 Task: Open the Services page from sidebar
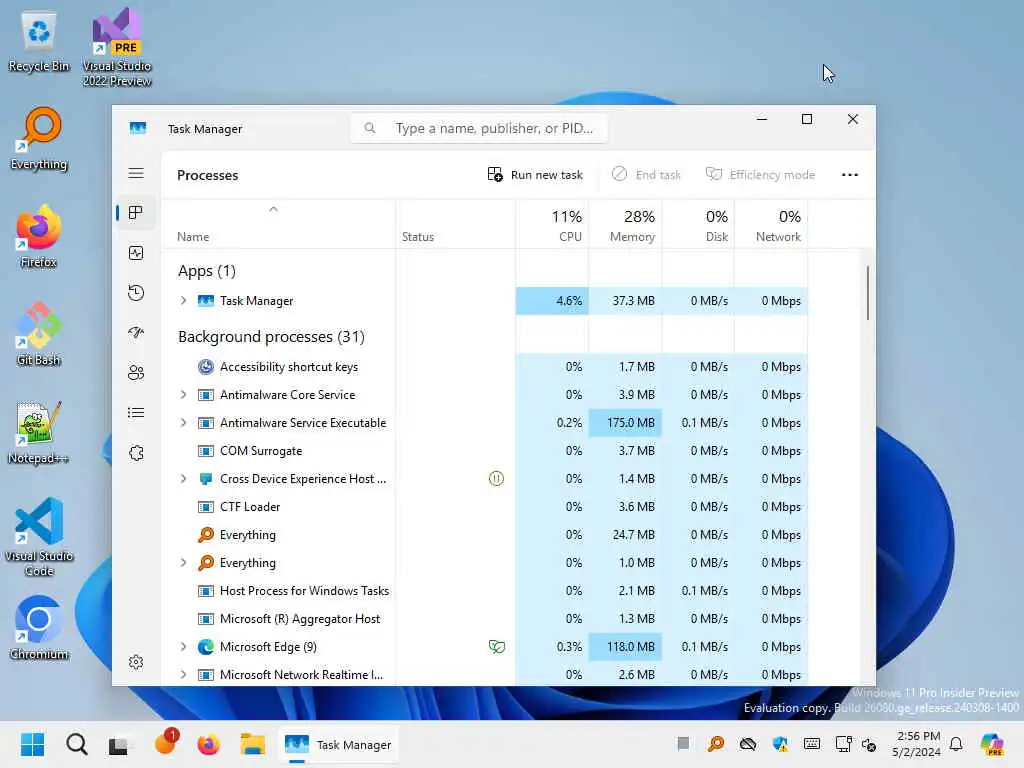click(x=136, y=453)
